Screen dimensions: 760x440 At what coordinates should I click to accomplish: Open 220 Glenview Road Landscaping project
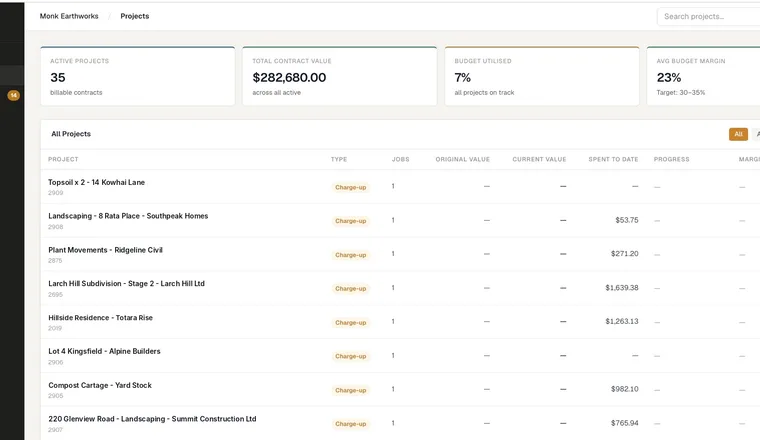tap(152, 419)
